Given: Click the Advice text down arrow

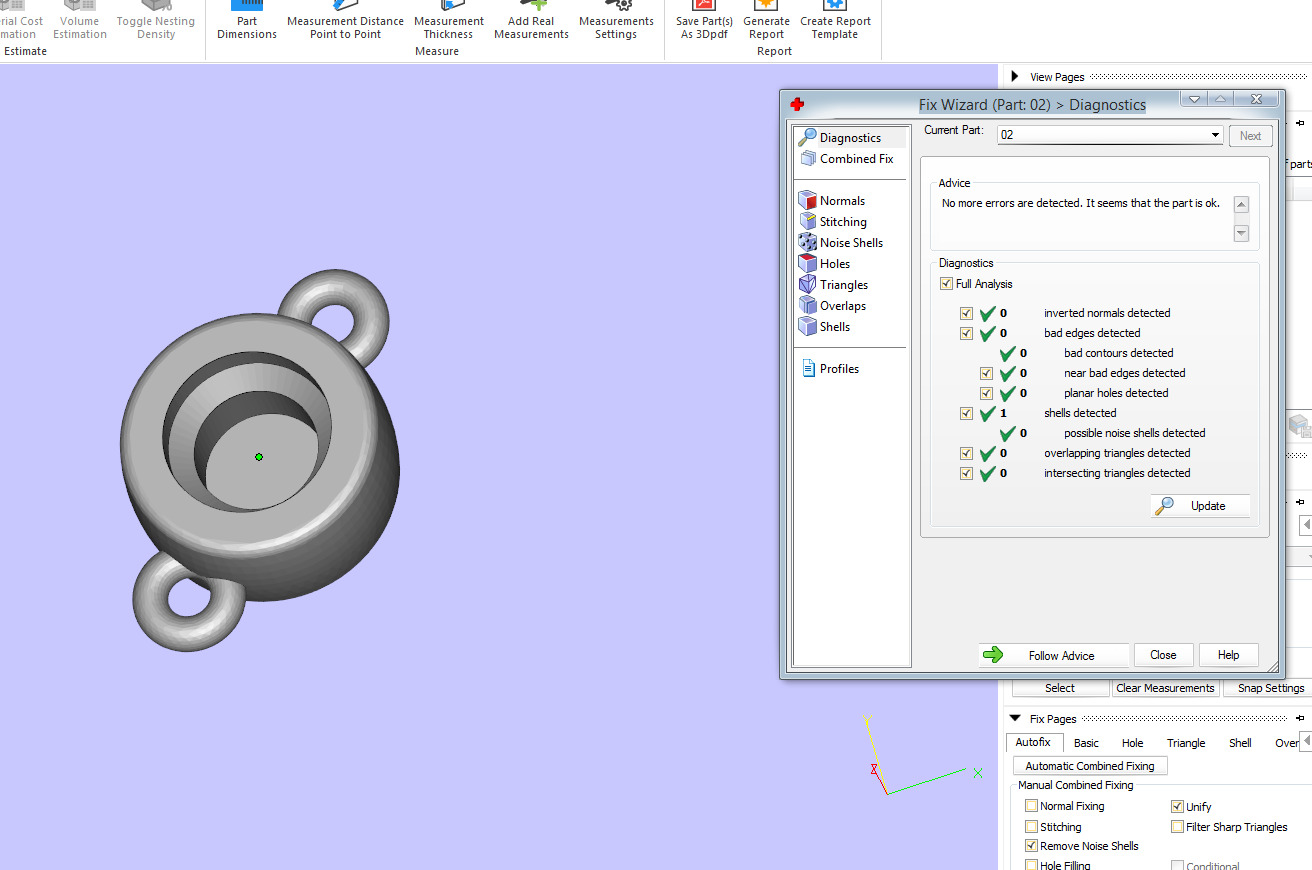Looking at the screenshot, I should tap(1241, 233).
